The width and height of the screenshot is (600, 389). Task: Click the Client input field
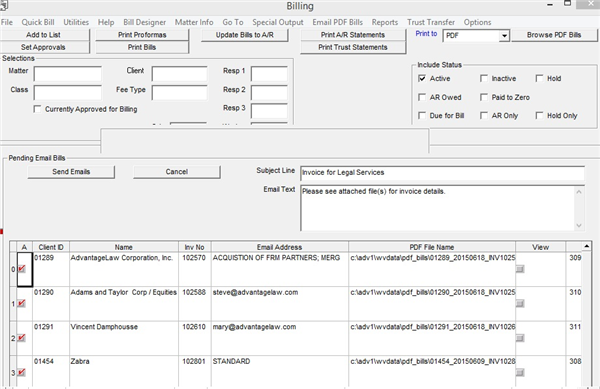click(179, 73)
